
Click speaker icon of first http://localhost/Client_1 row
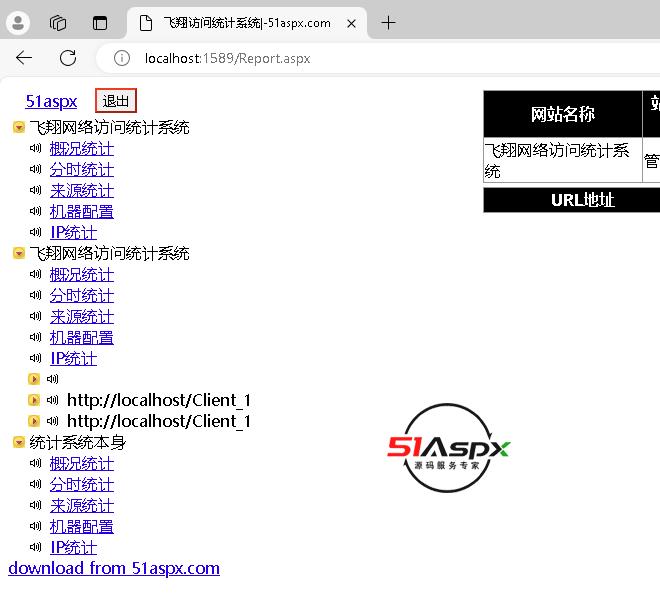click(52, 400)
